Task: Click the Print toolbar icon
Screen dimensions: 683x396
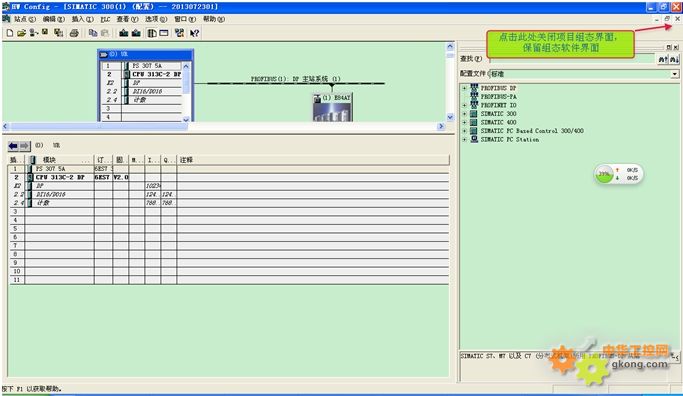Action: point(74,33)
